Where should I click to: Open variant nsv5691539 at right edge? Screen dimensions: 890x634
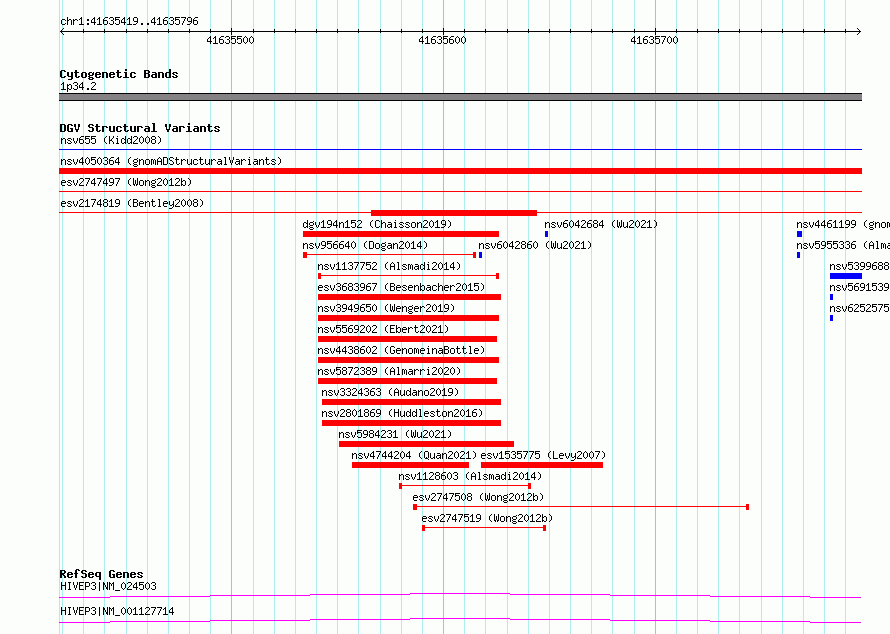[x=859, y=287]
